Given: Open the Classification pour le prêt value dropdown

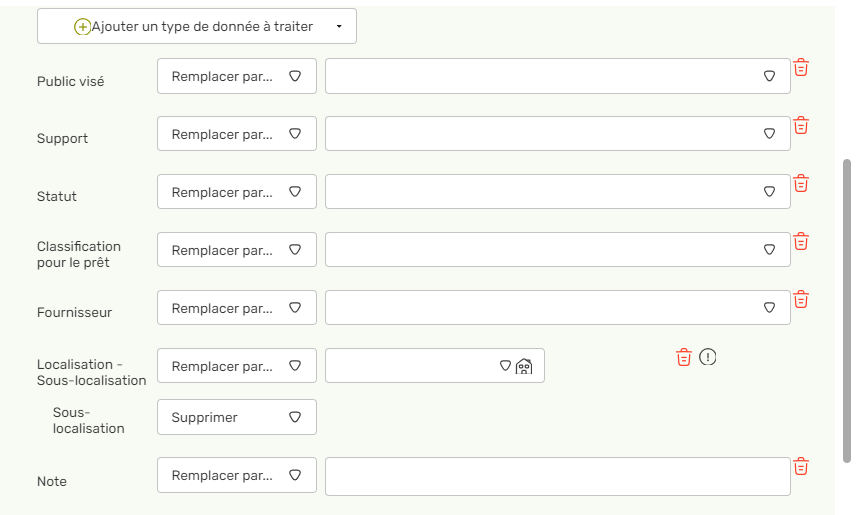Looking at the screenshot, I should [x=558, y=250].
